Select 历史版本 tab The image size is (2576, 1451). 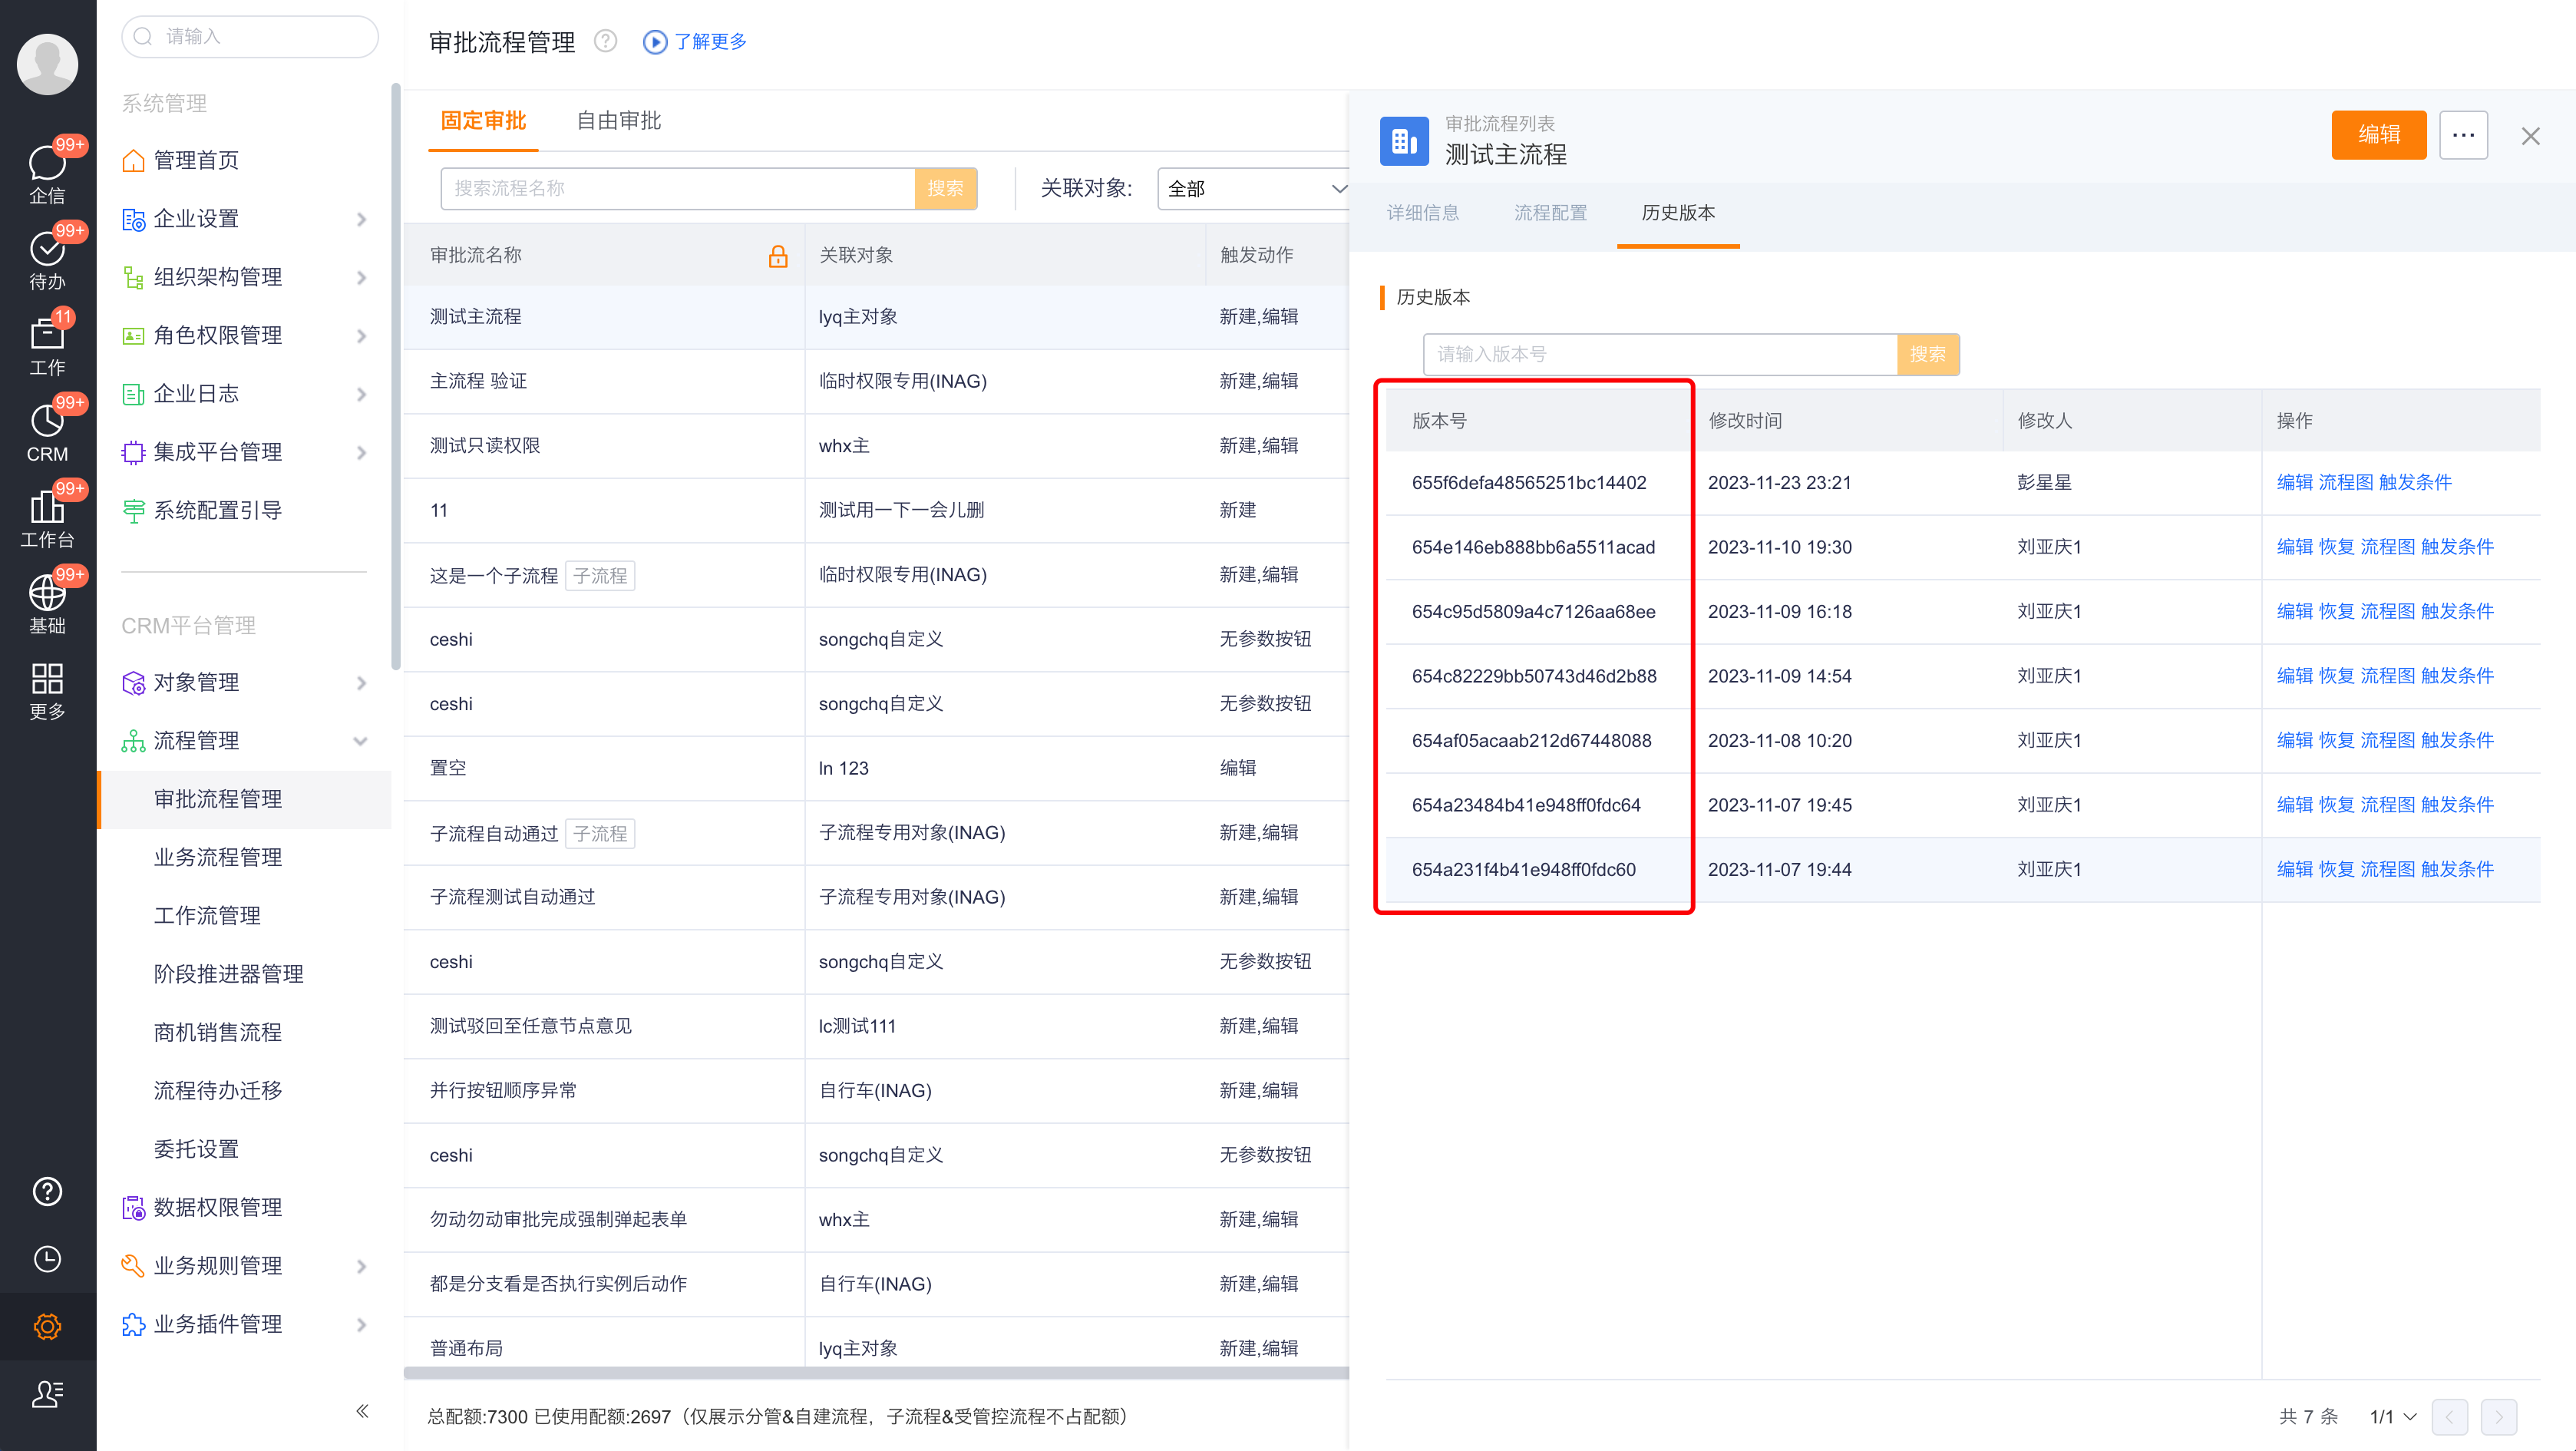click(1678, 213)
